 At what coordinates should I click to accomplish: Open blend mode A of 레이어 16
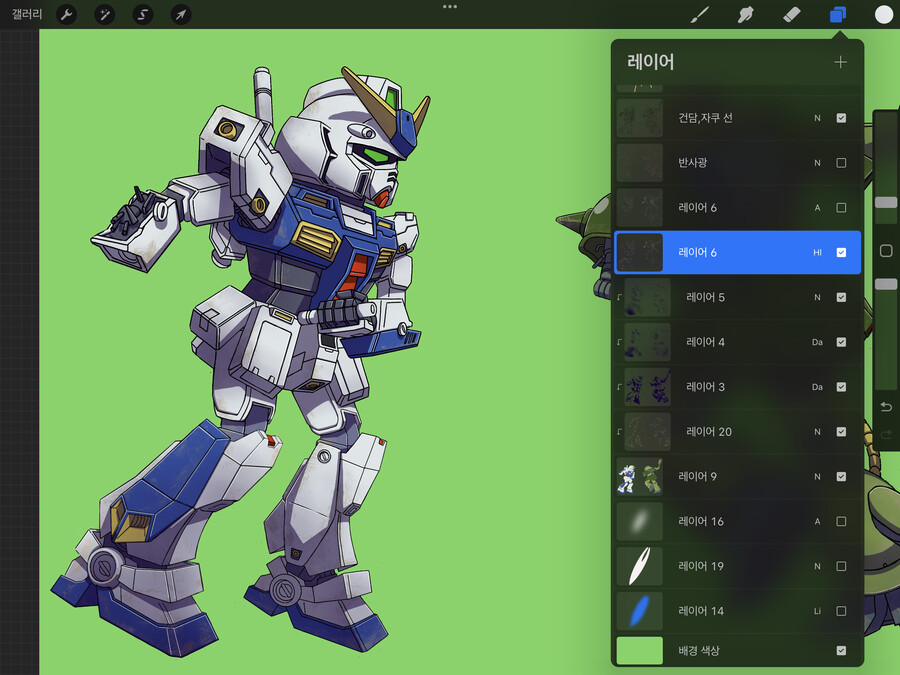(817, 521)
